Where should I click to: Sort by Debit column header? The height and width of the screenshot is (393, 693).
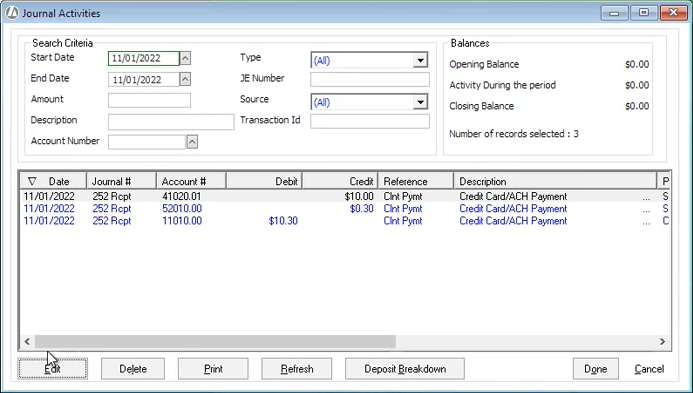tap(264, 181)
